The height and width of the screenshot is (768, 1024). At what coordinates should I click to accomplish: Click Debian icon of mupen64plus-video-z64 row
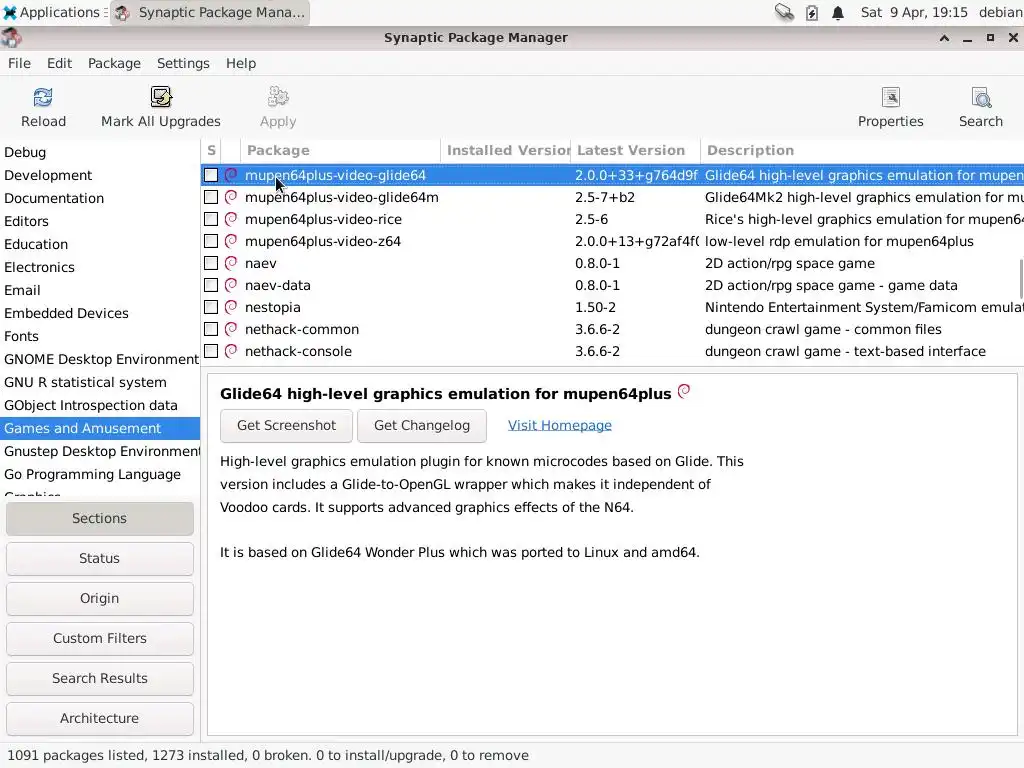(x=231, y=241)
